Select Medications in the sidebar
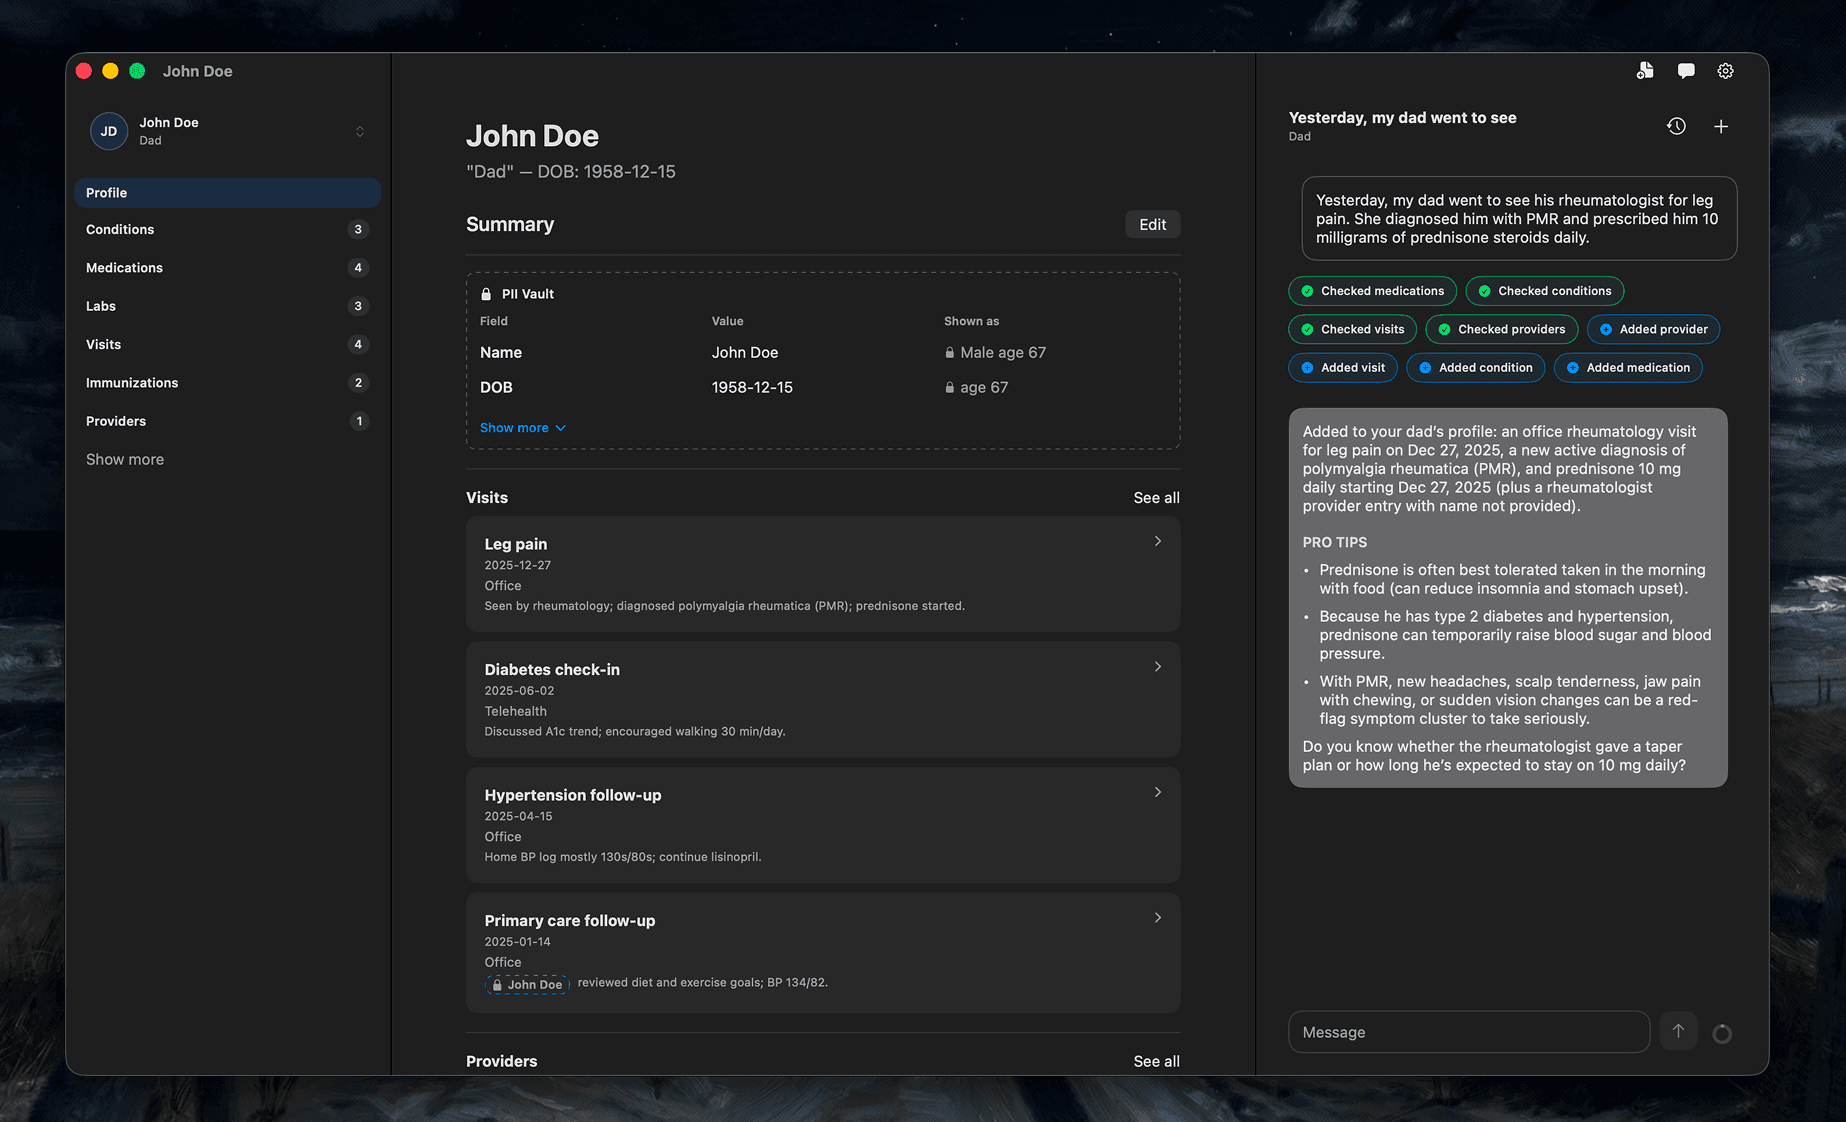 point(124,268)
